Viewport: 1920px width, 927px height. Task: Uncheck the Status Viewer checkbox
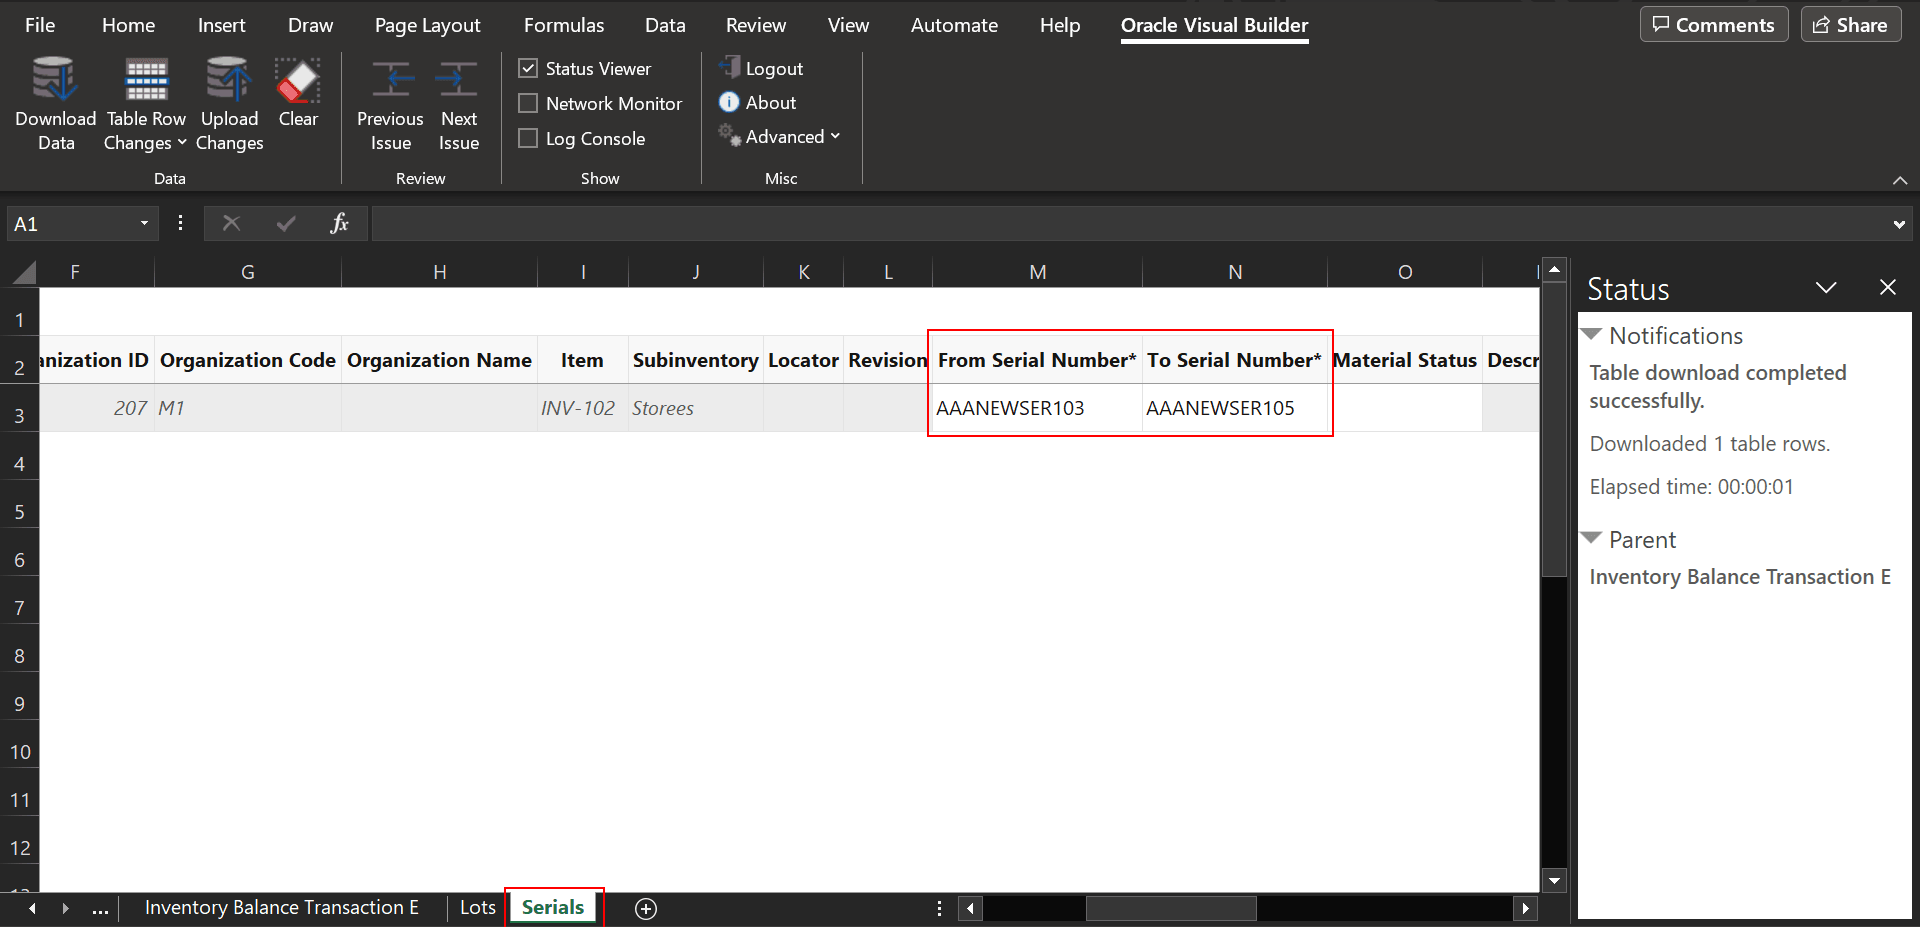(528, 68)
